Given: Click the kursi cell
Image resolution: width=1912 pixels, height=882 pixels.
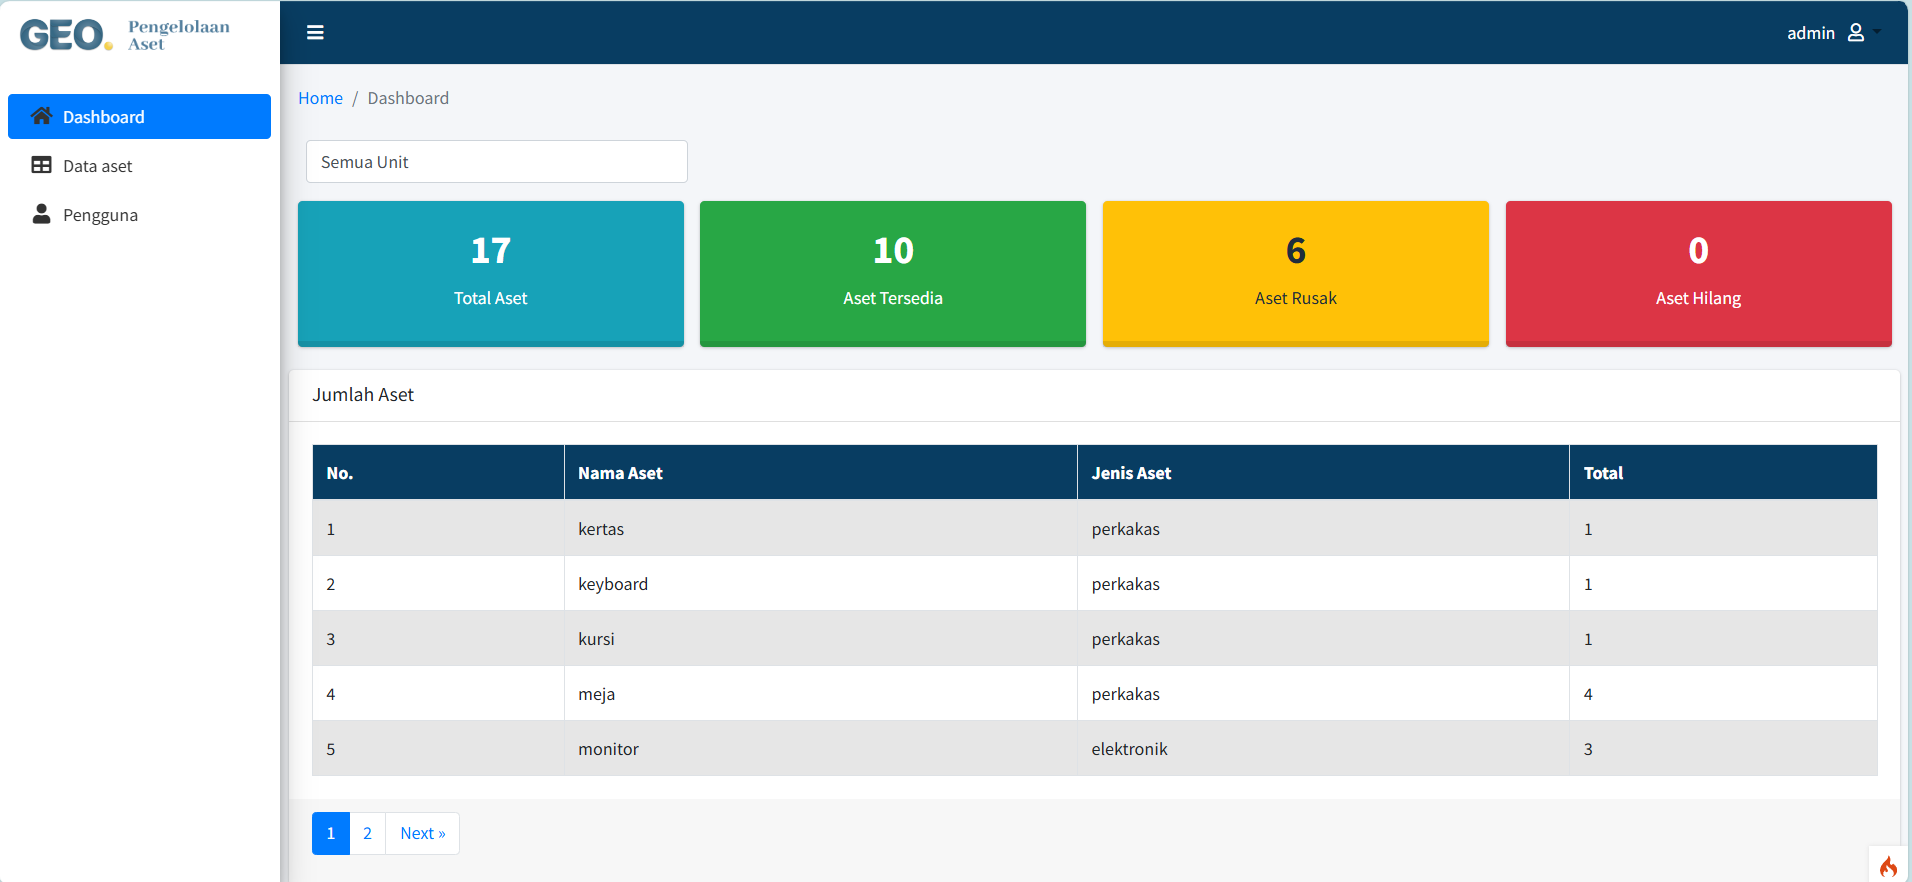Looking at the screenshot, I should 821,639.
